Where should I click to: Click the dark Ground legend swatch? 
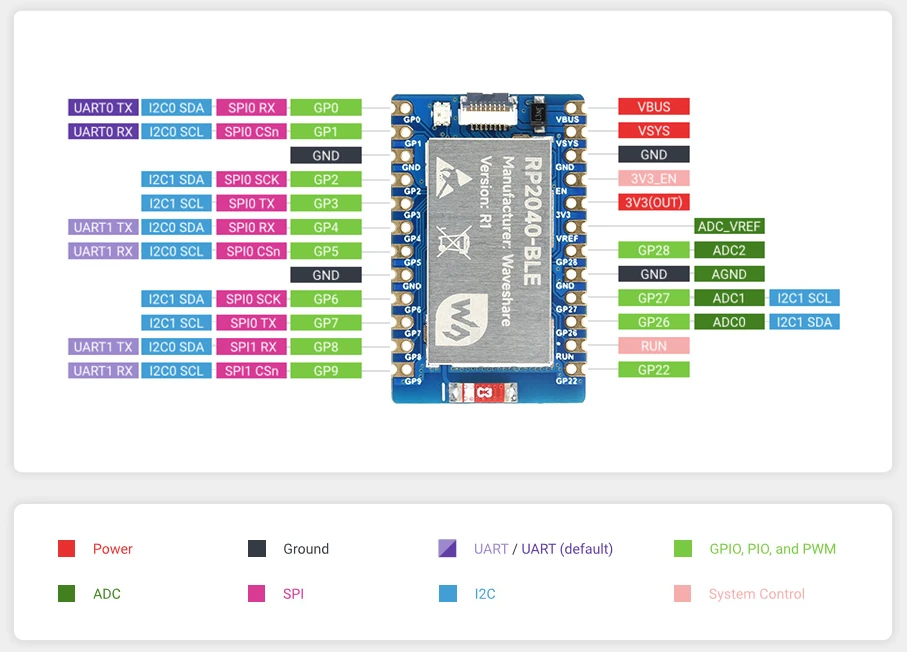[x=257, y=548]
